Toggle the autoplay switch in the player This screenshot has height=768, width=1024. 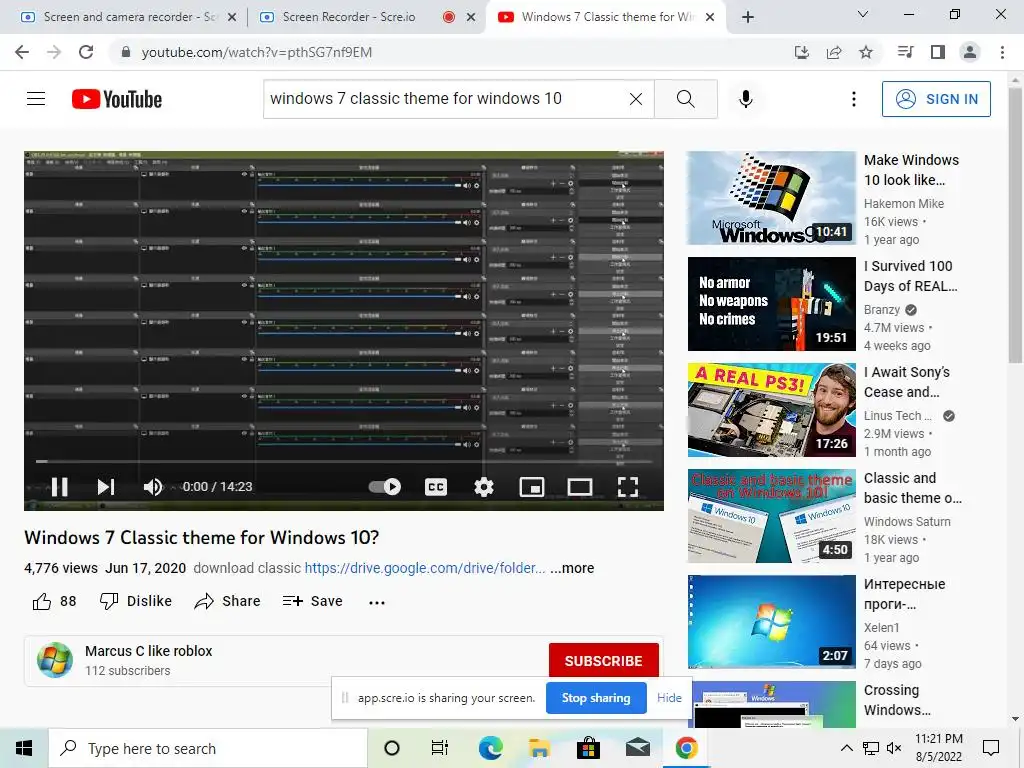385,487
